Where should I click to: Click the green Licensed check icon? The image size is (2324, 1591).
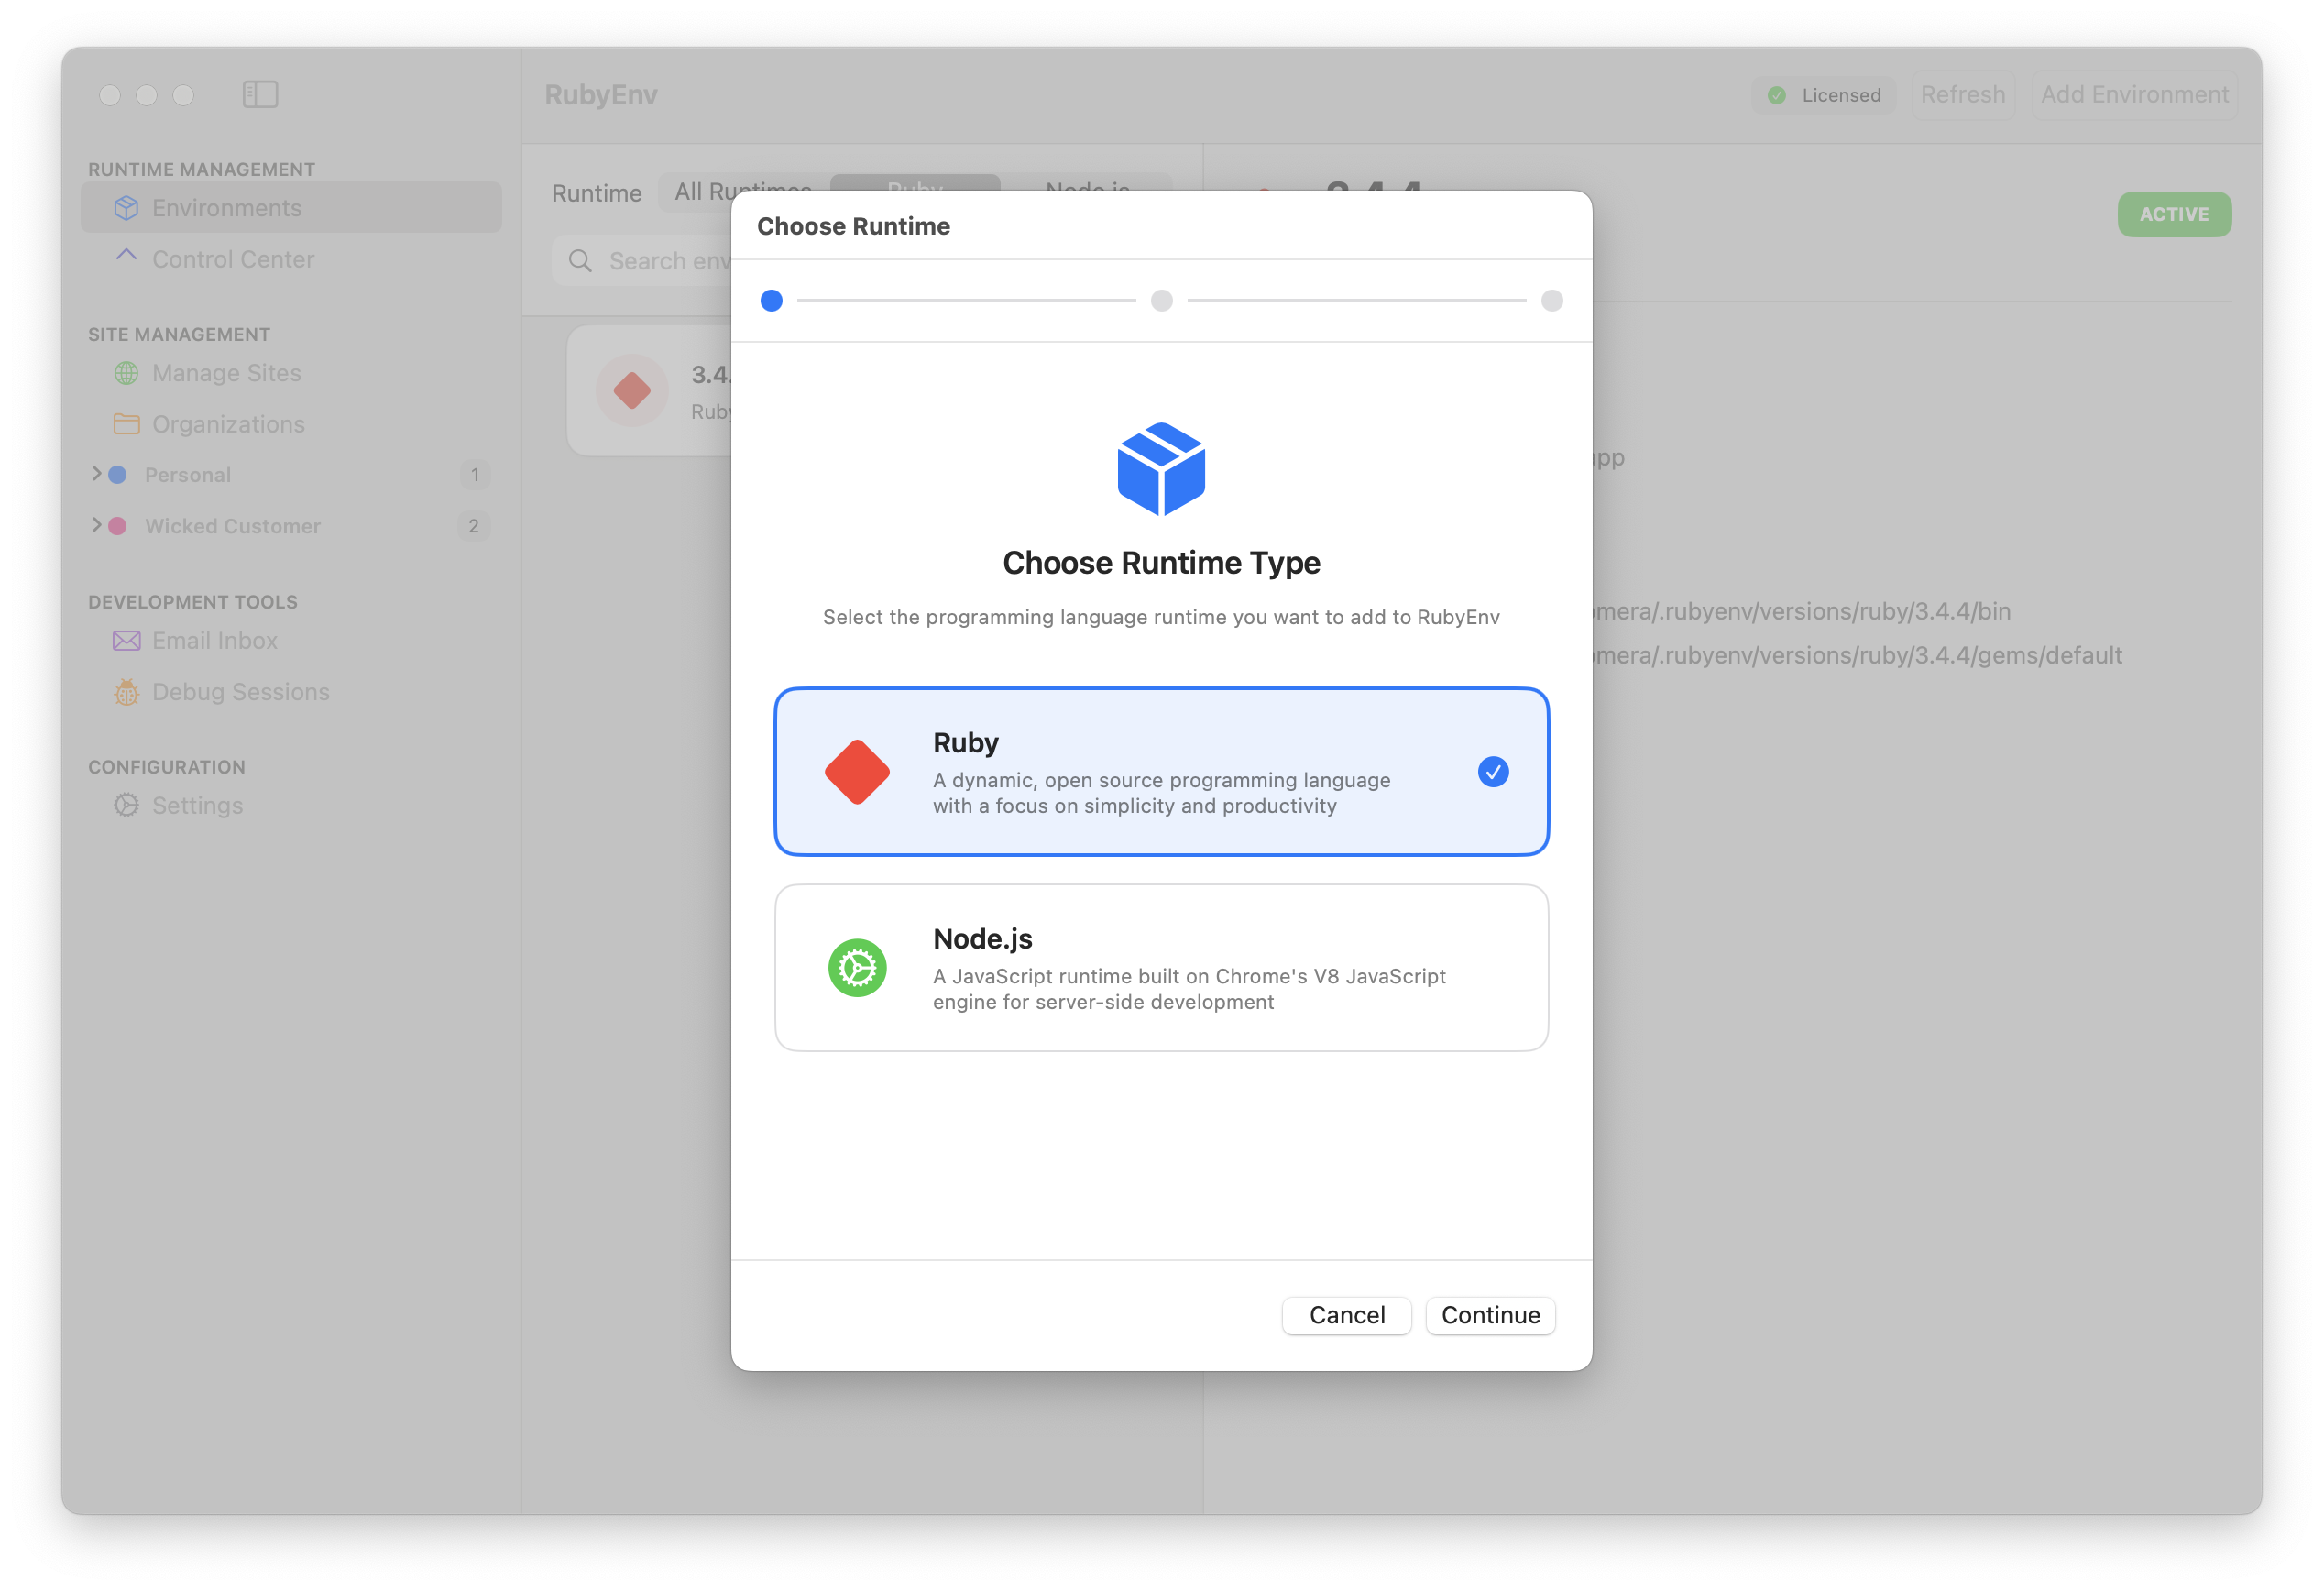tap(1777, 95)
